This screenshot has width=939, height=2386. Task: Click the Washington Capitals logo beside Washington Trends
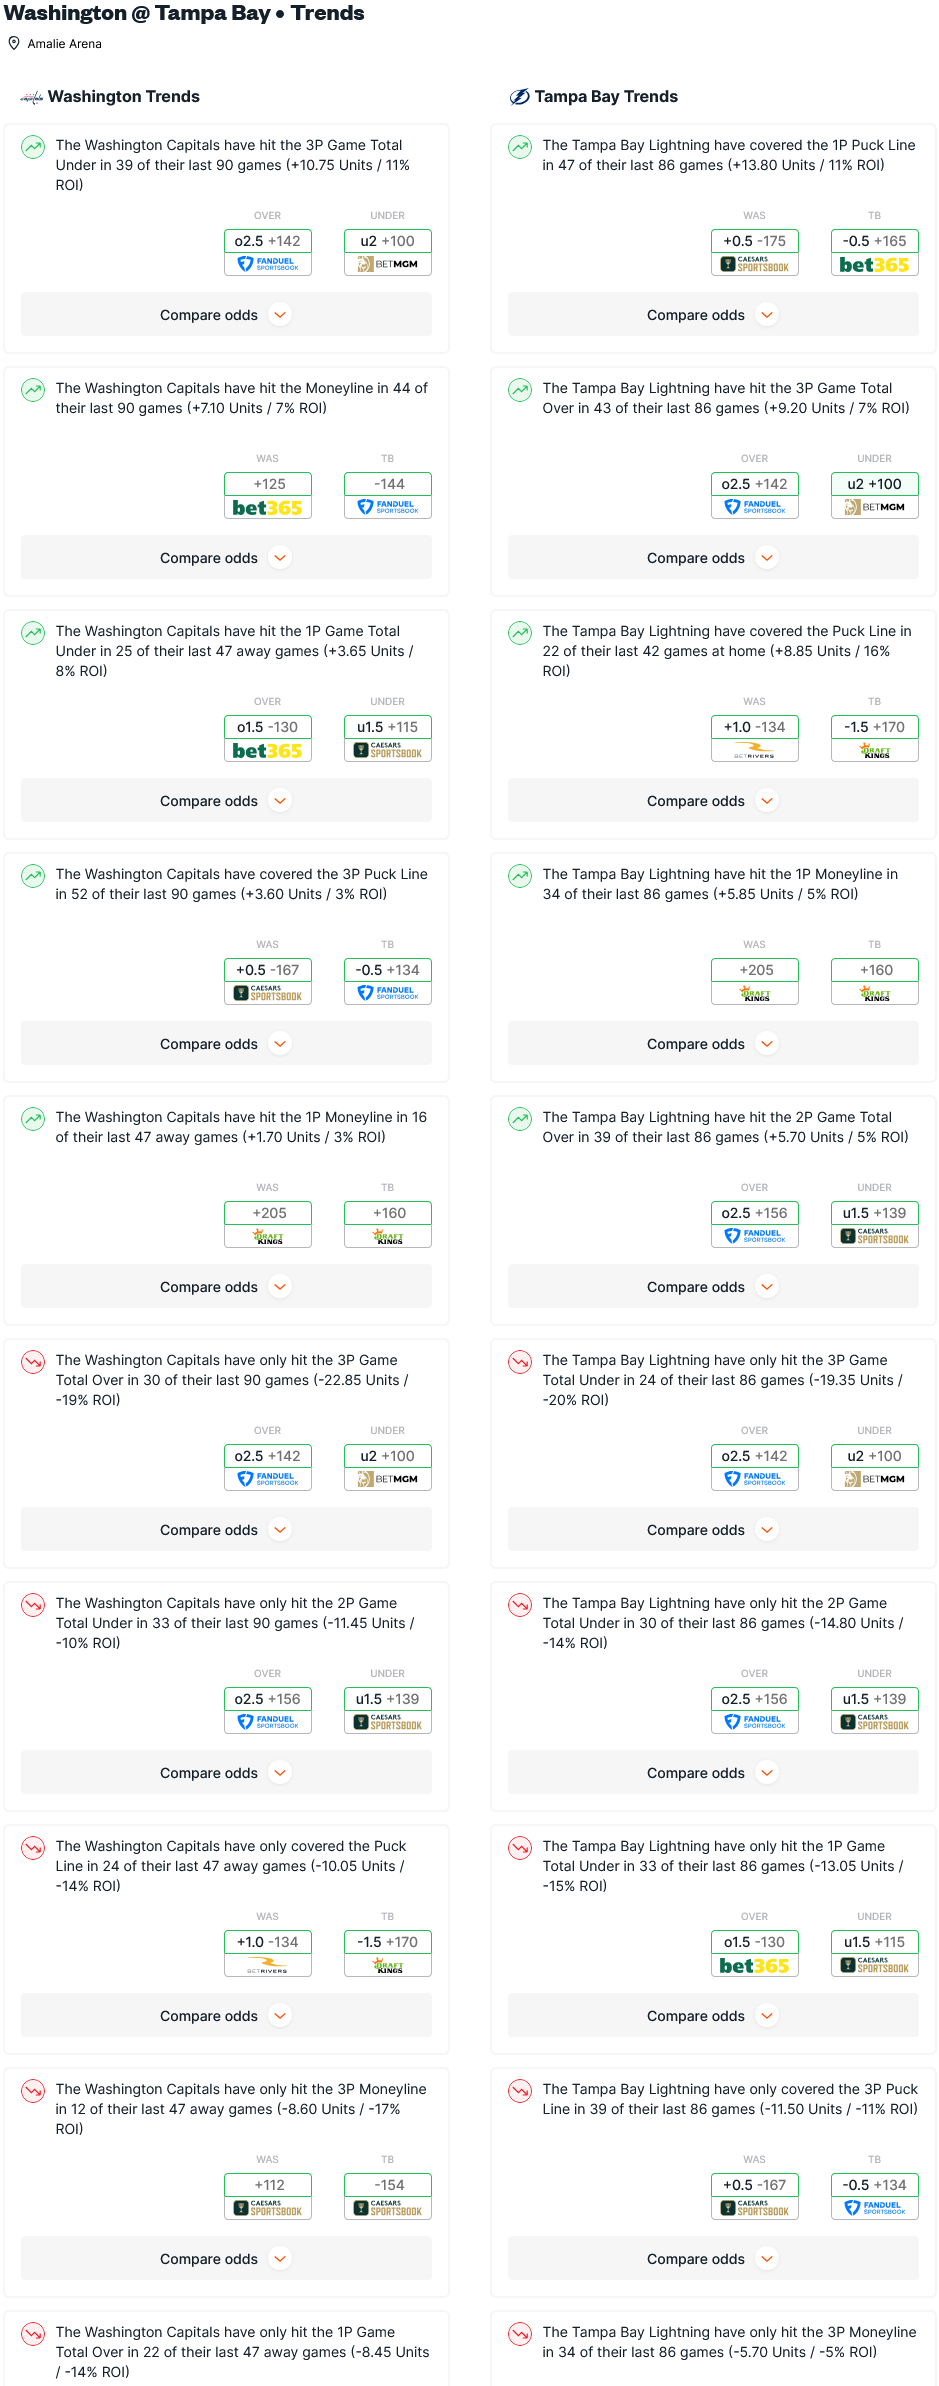32,97
